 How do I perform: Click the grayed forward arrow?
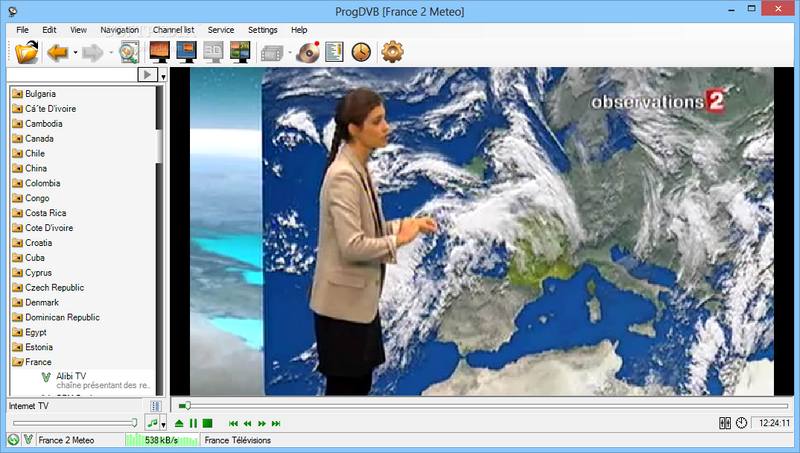[x=92, y=52]
